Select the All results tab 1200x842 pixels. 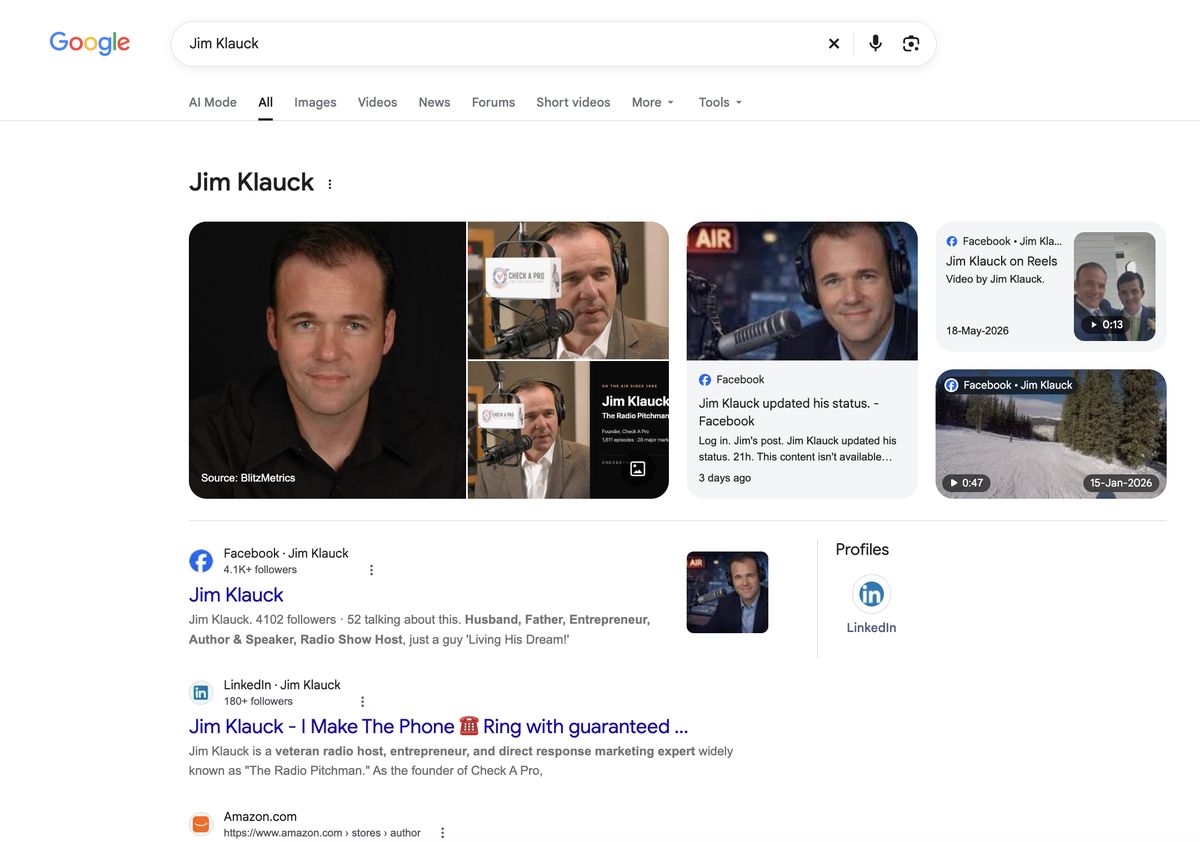coord(265,102)
